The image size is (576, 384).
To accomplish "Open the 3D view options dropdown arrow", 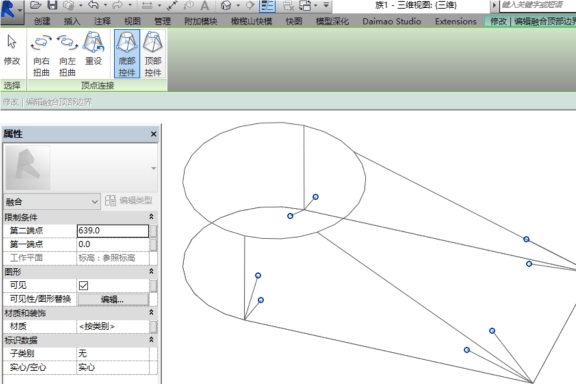I will (x=238, y=5).
